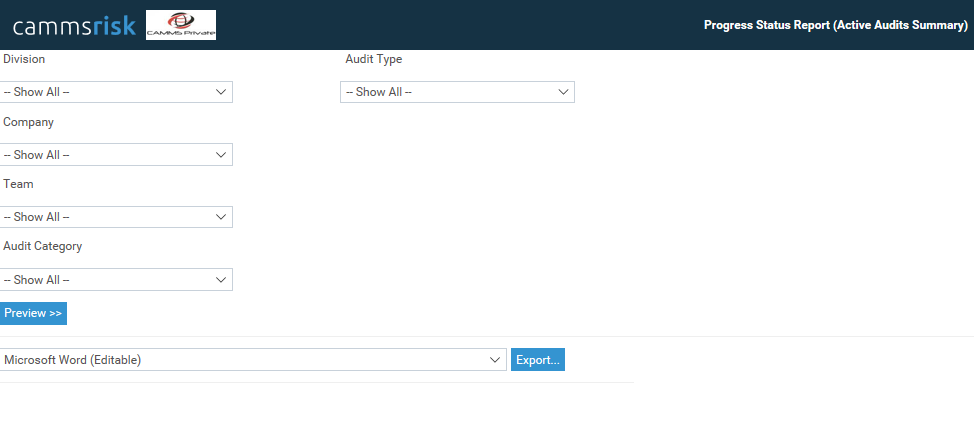Click the Audit Category field label
Image resolution: width=974 pixels, height=422 pixels.
(x=42, y=246)
